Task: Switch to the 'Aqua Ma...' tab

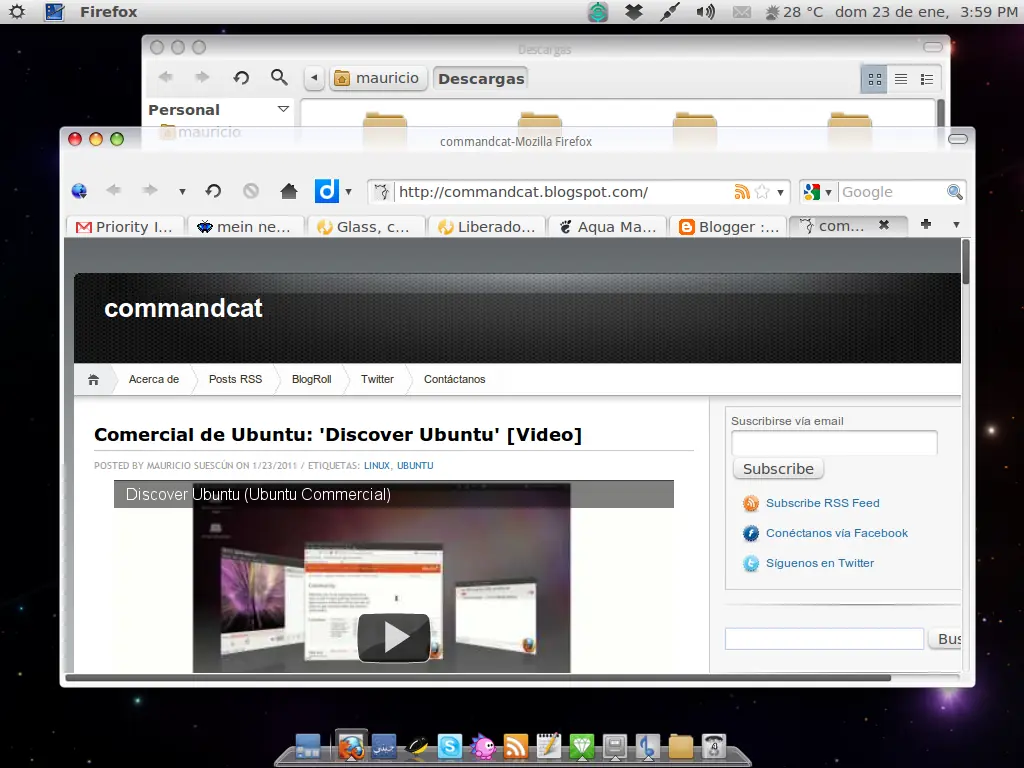Action: (x=607, y=227)
